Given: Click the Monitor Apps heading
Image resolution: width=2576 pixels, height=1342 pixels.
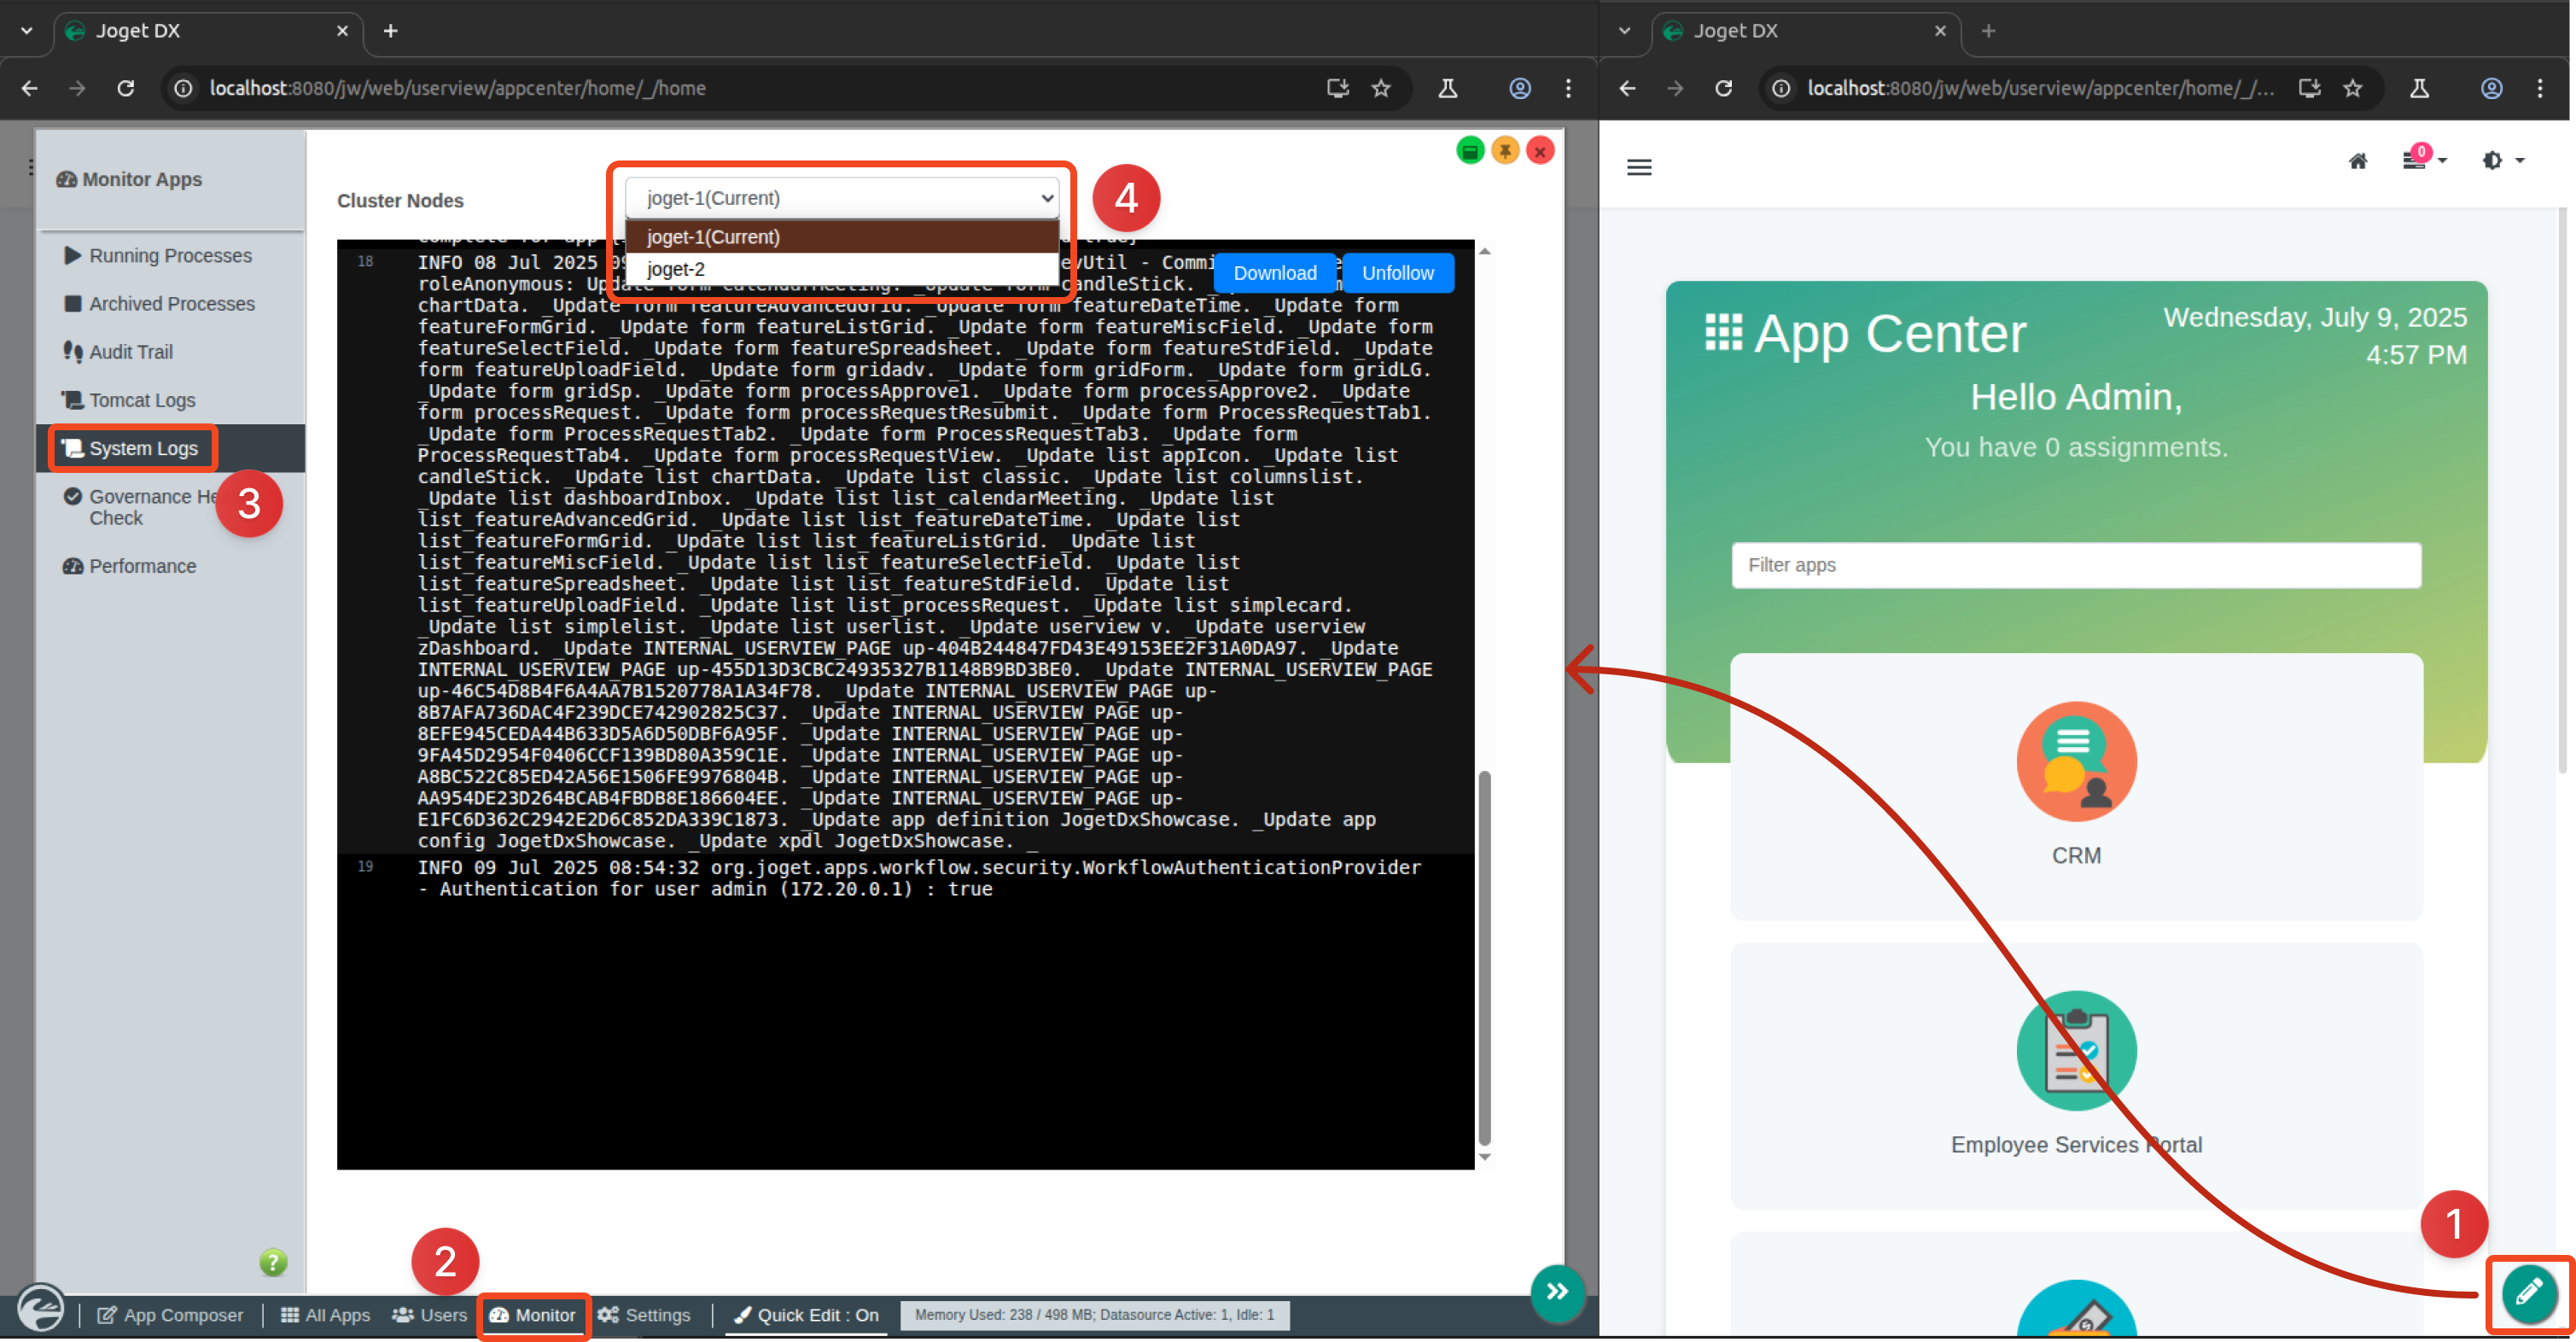Looking at the screenshot, I should tap(129, 179).
